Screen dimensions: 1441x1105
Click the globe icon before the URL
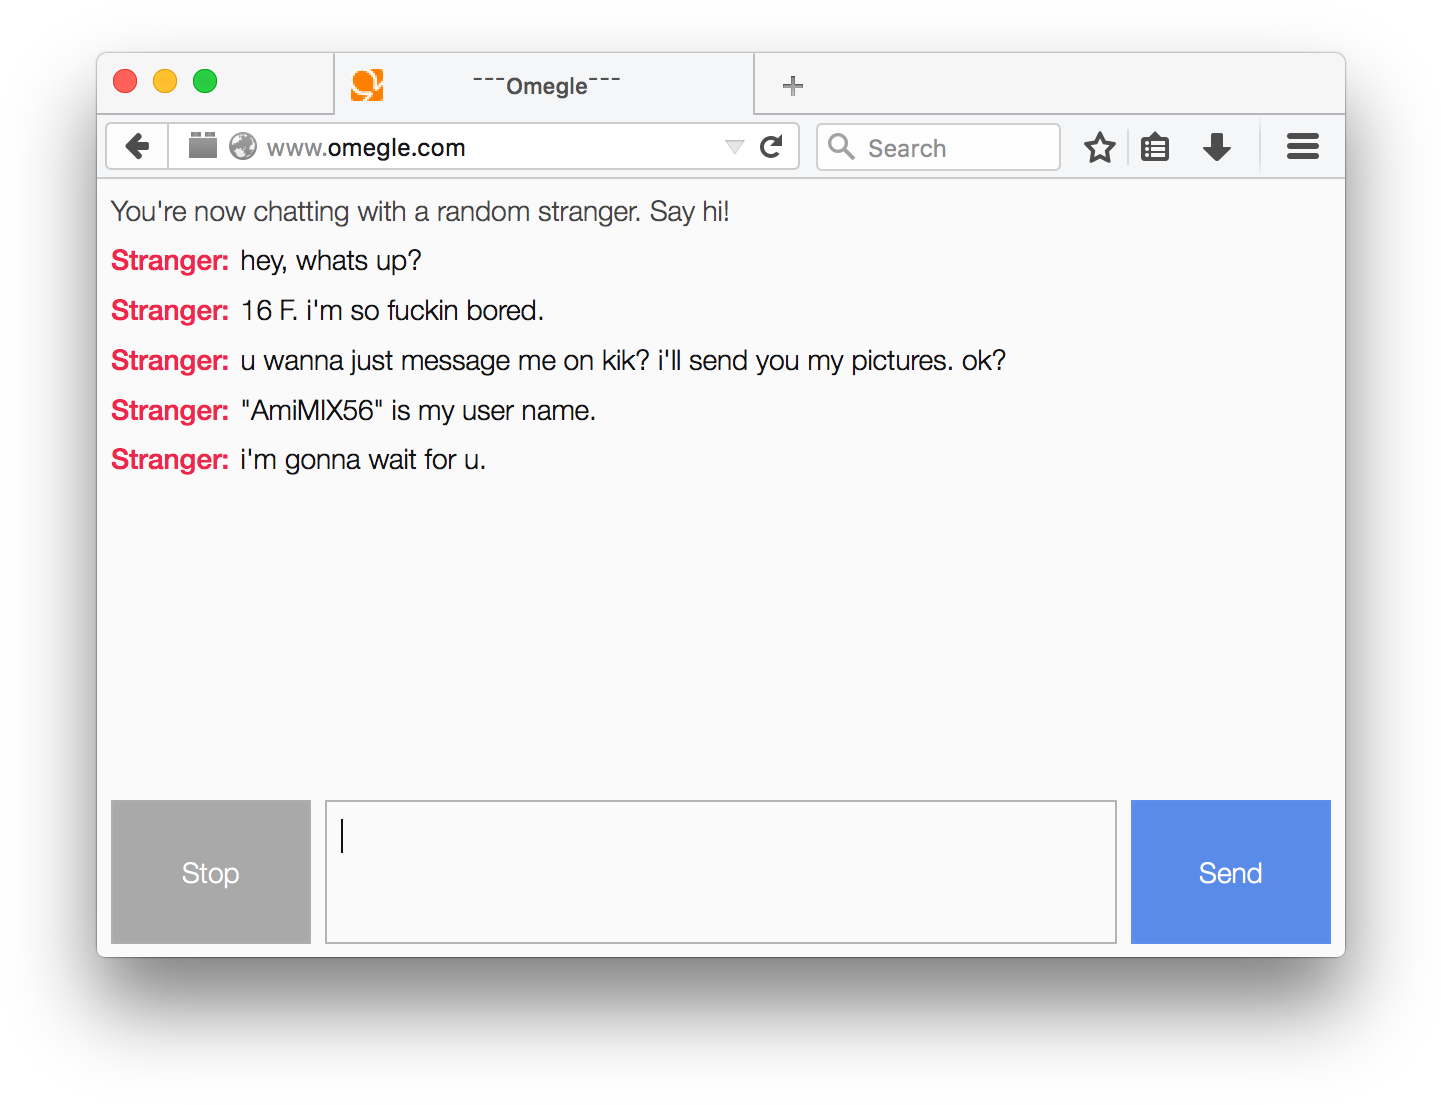click(243, 146)
